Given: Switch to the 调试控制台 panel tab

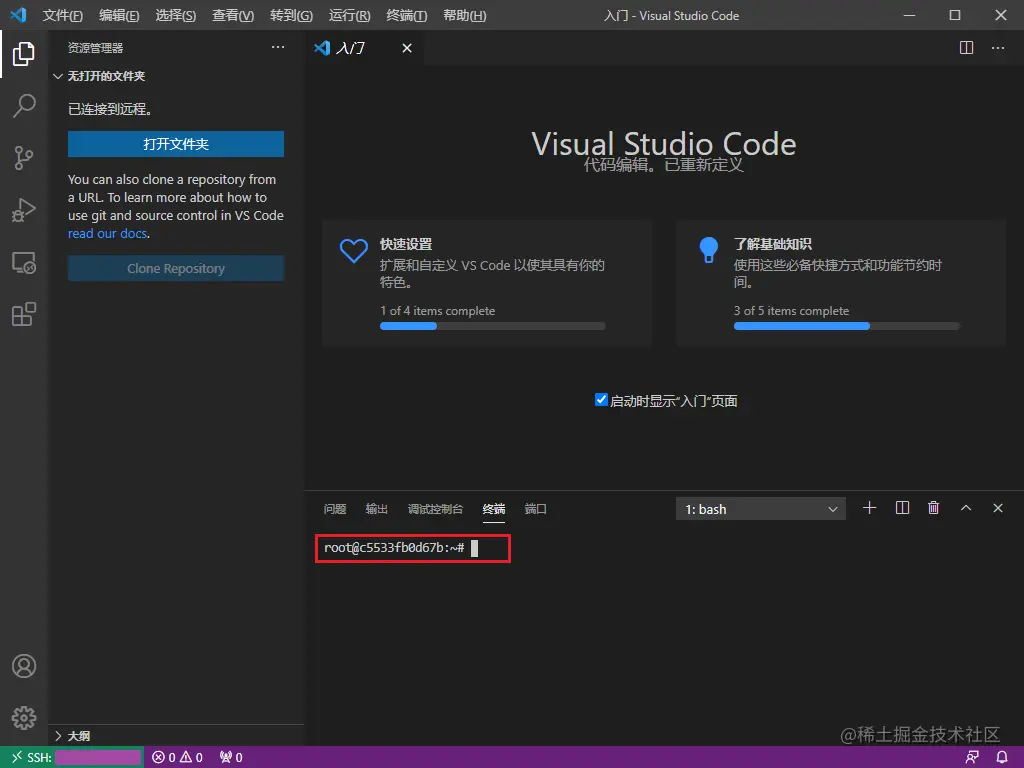Looking at the screenshot, I should [x=435, y=509].
